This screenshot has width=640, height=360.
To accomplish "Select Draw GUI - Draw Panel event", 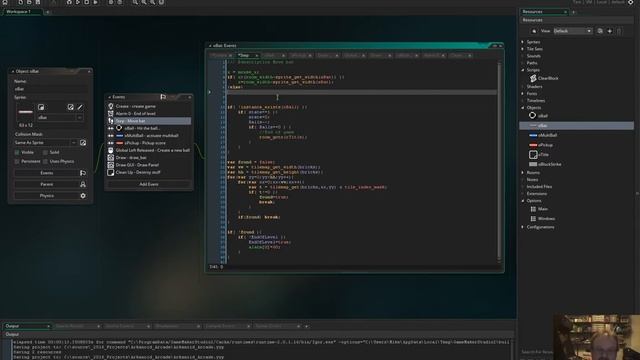I will tap(149, 165).
